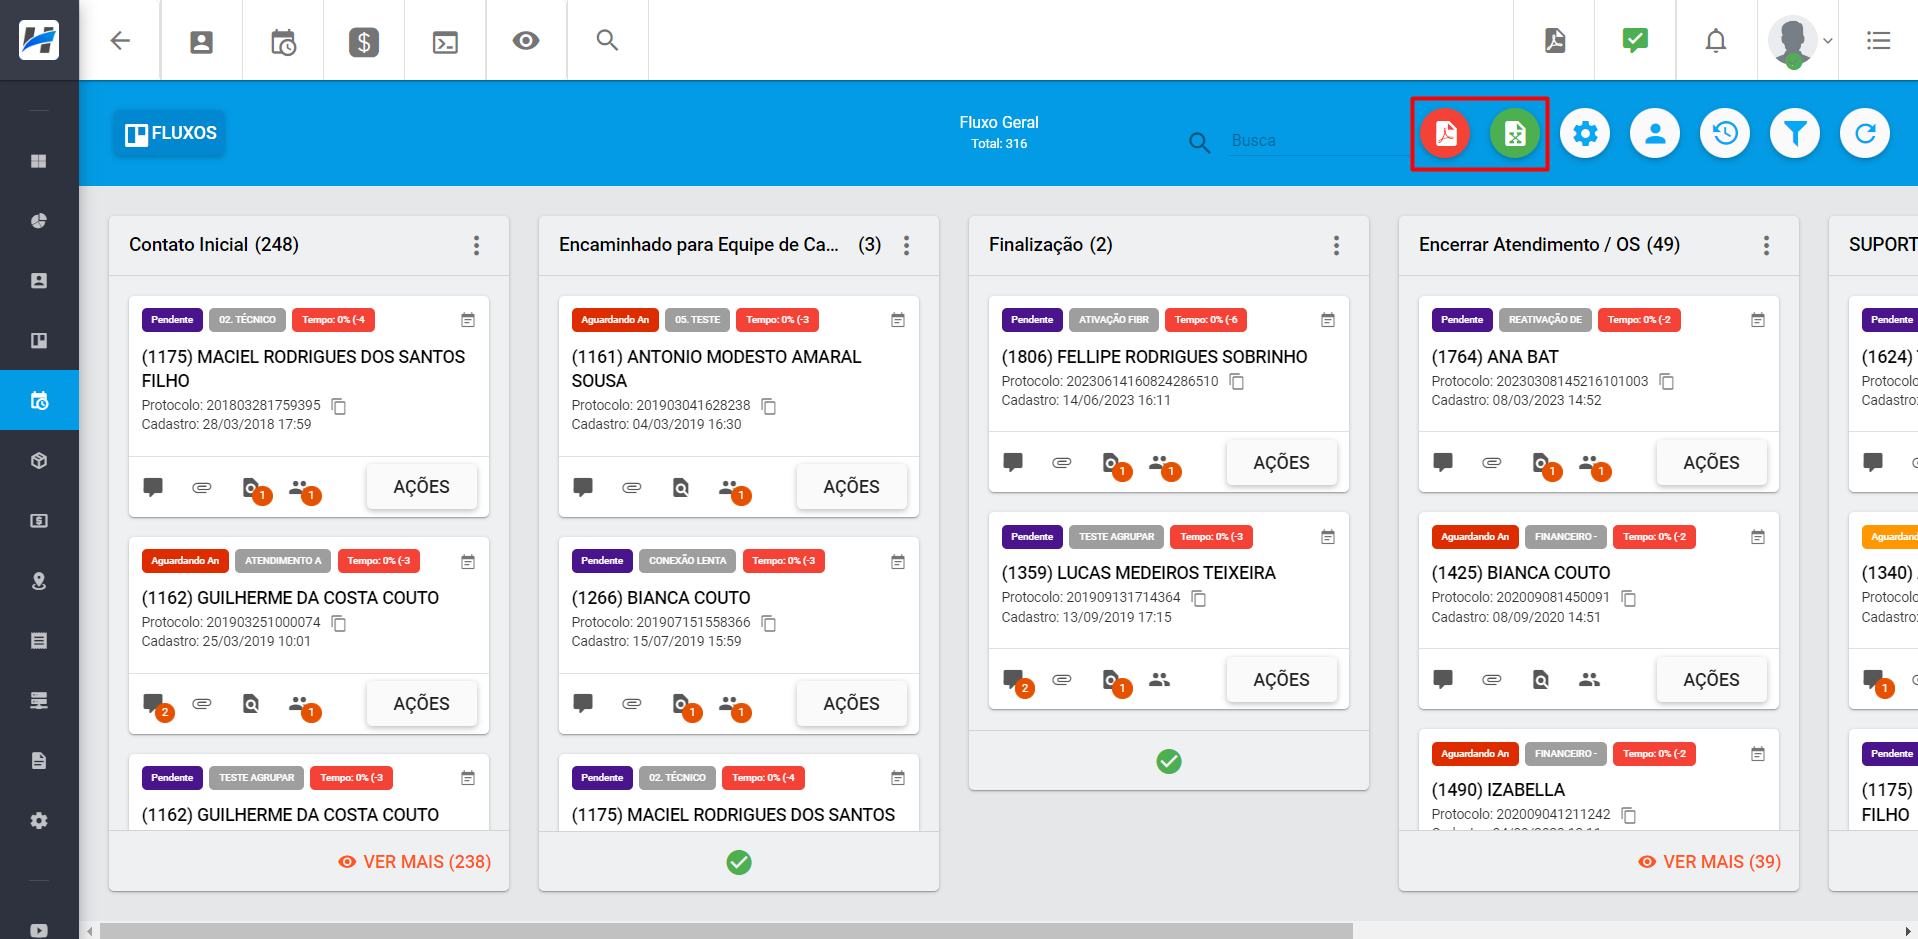The width and height of the screenshot is (1918, 939).
Task: Open the PDF document icon in top bar
Action: [x=1555, y=41]
